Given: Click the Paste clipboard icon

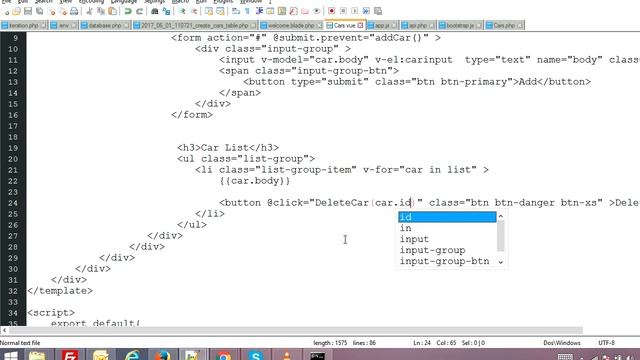Looking at the screenshot, I should click(112, 11).
